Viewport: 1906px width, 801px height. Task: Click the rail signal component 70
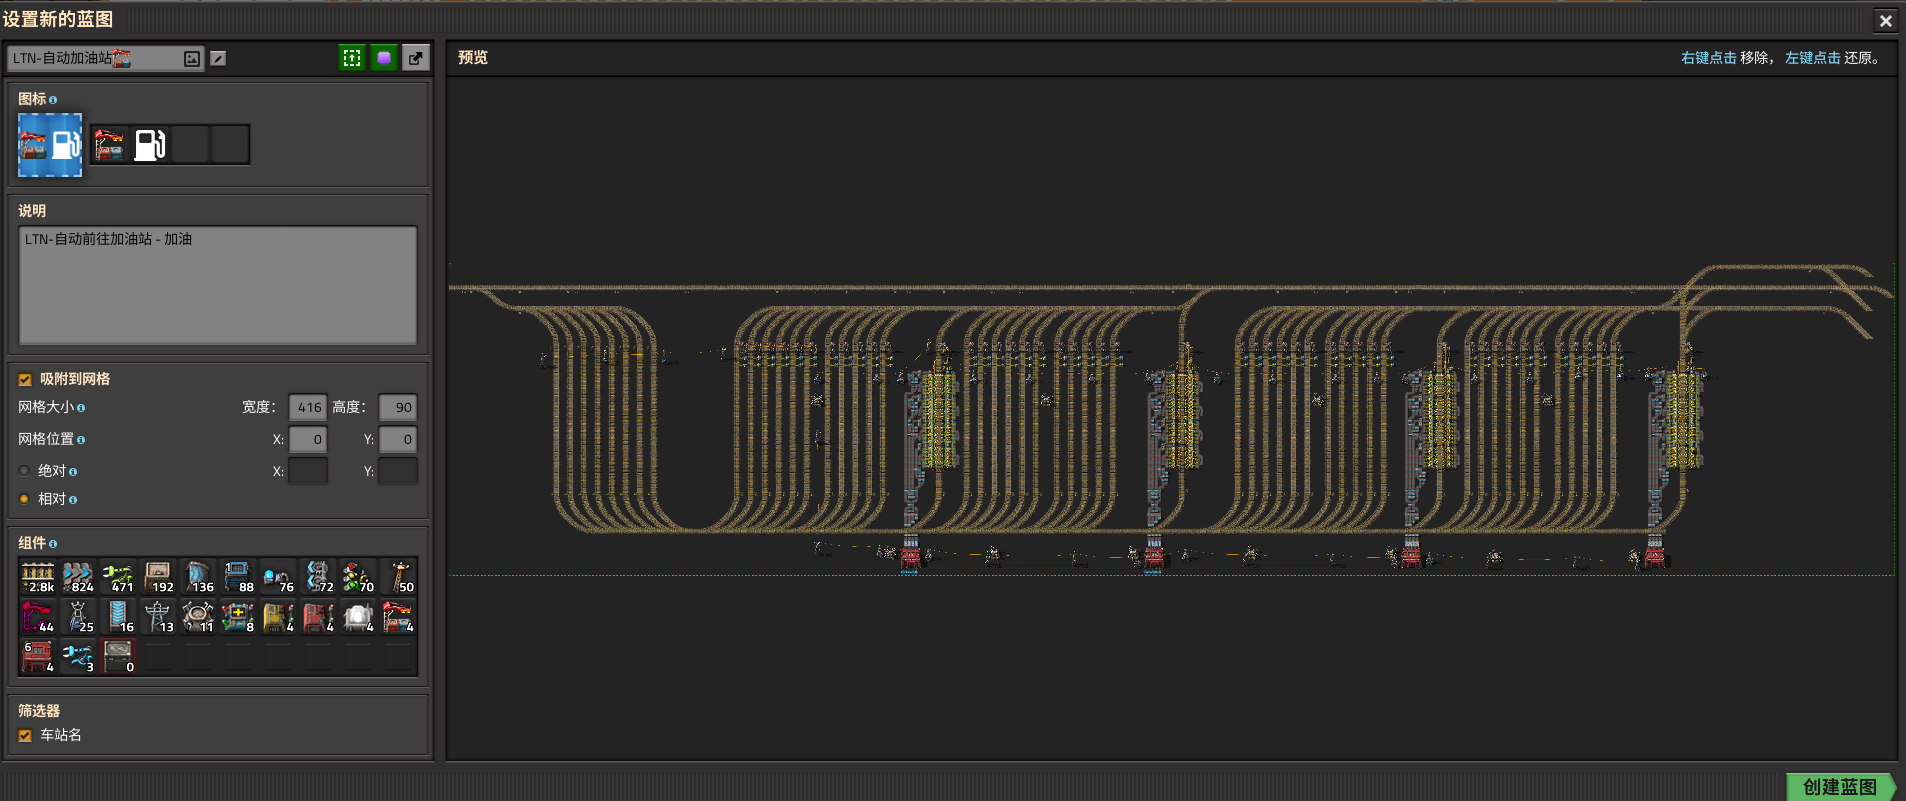358,577
